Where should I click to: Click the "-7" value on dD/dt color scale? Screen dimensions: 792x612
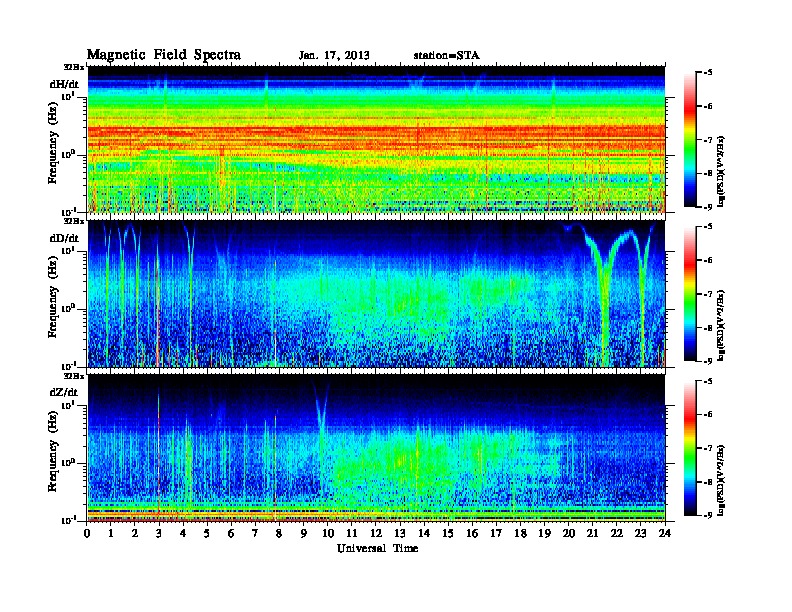click(708, 293)
